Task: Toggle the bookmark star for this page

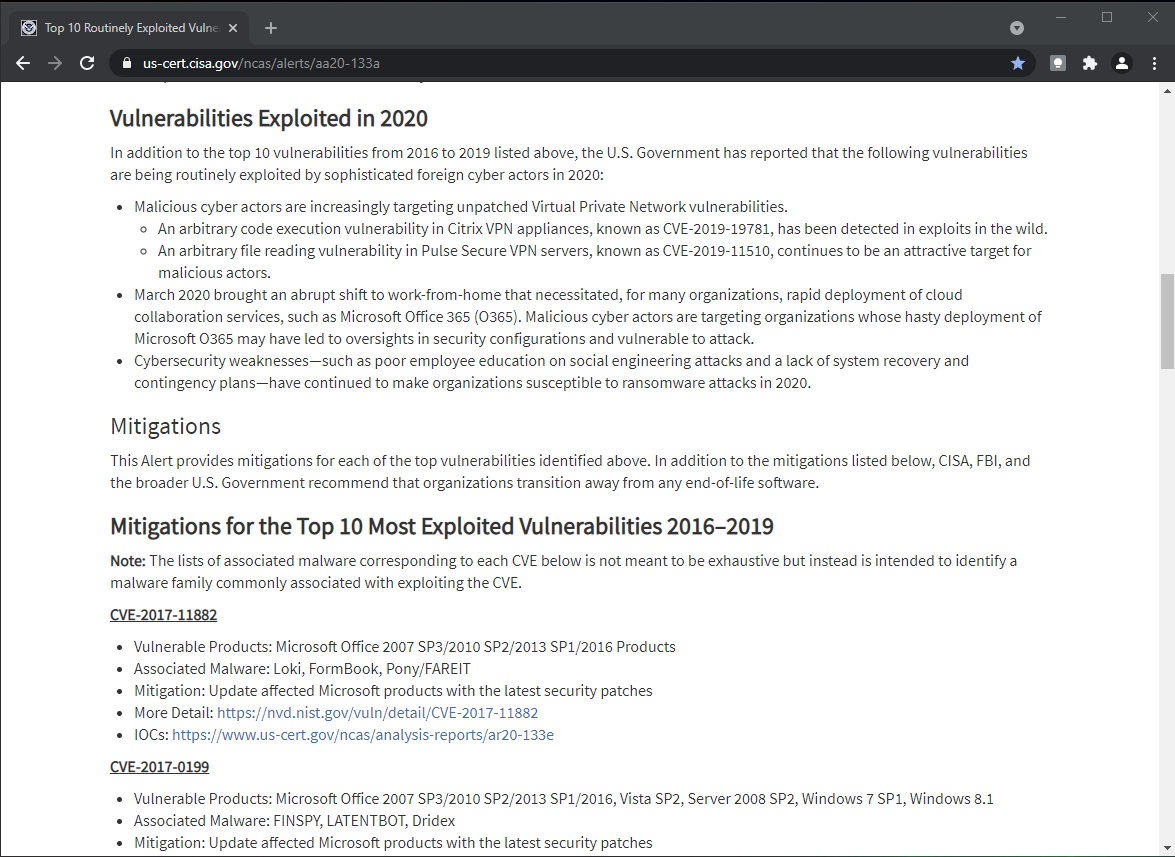Action: click(1018, 64)
